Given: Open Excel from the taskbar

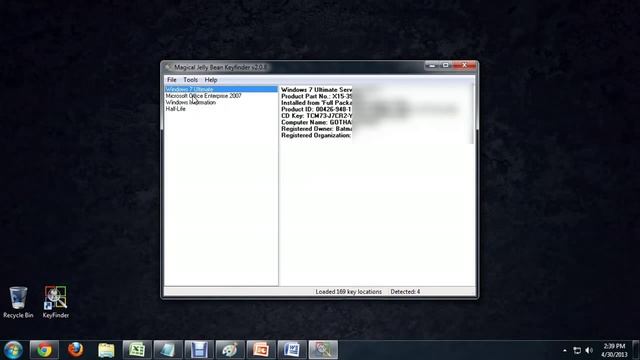Looking at the screenshot, I should (x=137, y=350).
